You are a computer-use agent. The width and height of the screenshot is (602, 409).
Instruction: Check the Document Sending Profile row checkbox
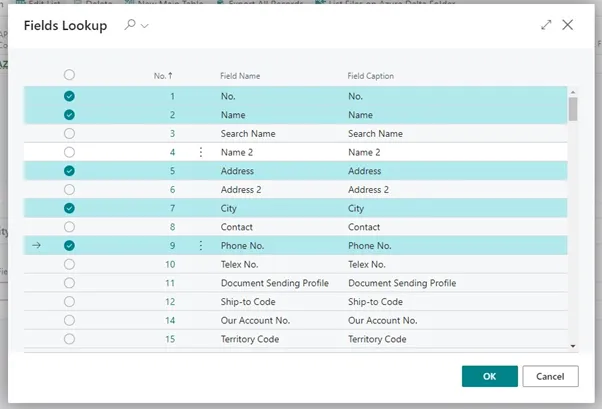tap(69, 283)
